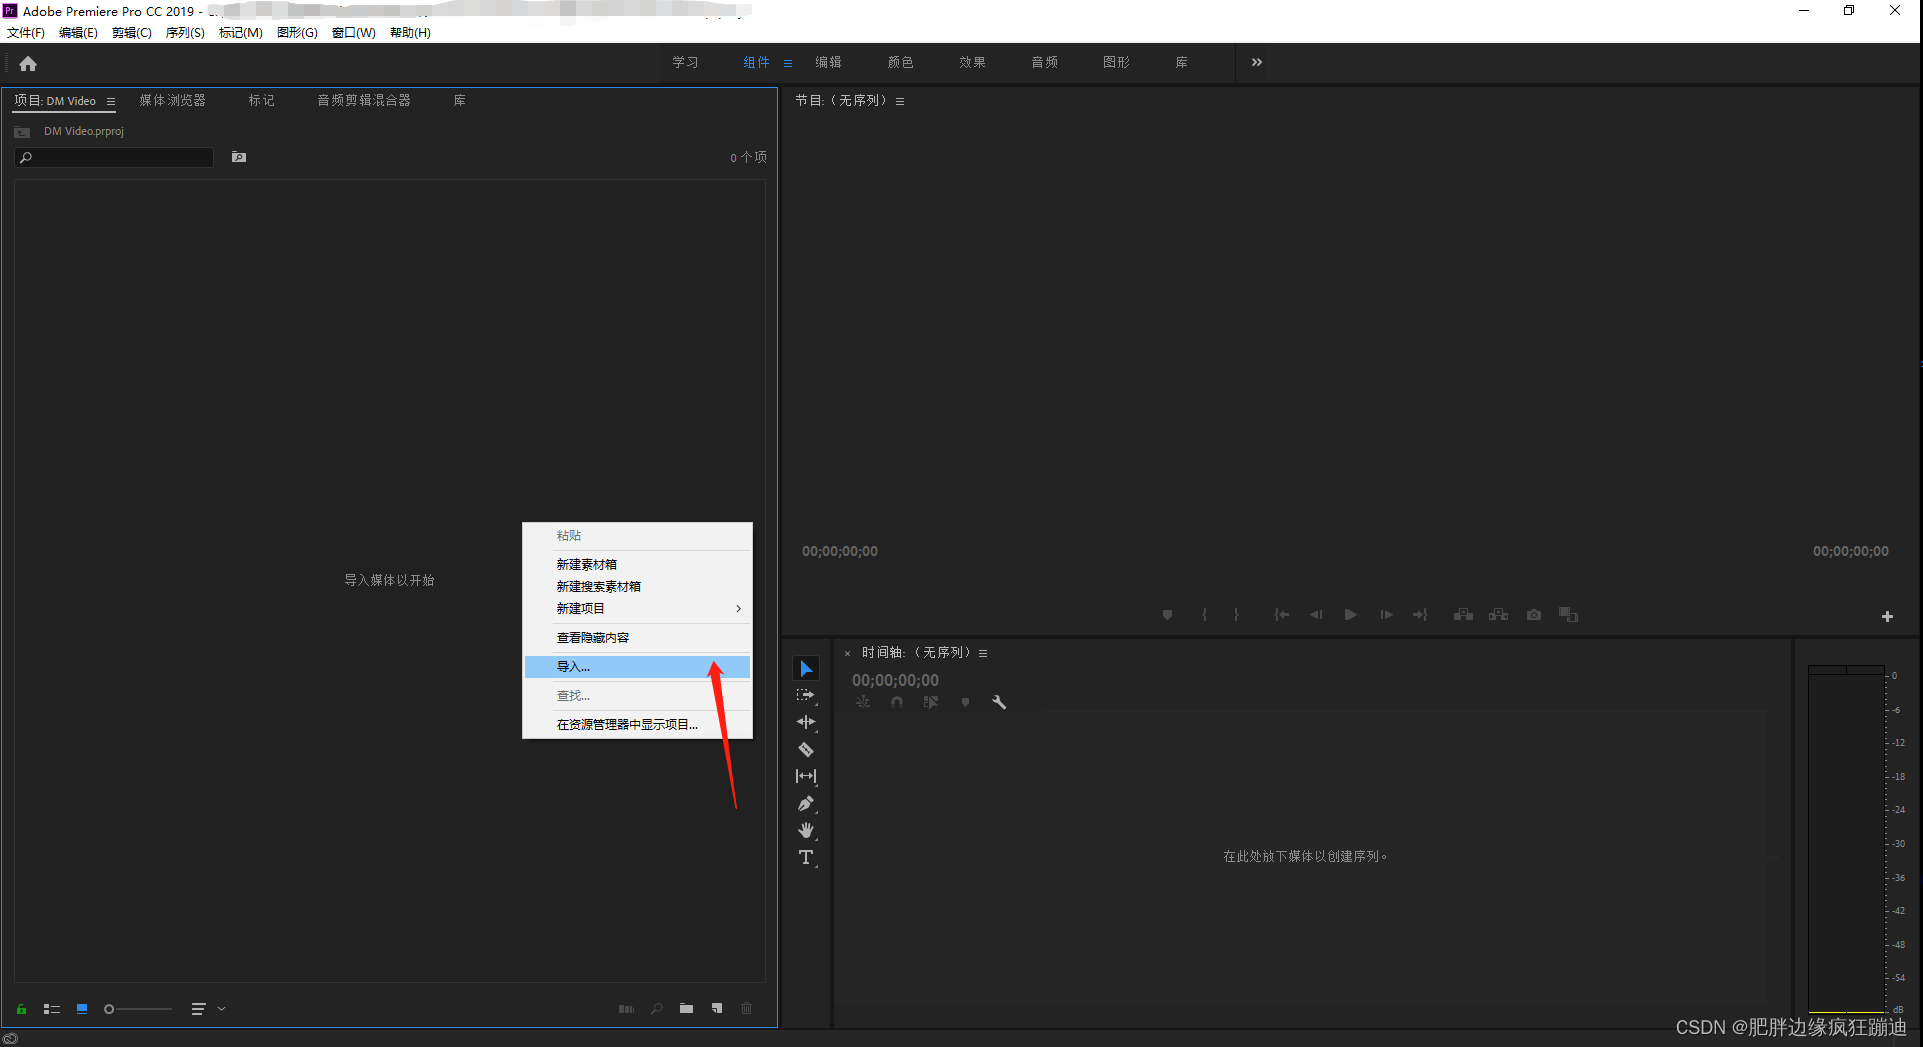Viewport: 1923px width, 1047px height.
Task: Select the Hand tool
Action: 806,830
